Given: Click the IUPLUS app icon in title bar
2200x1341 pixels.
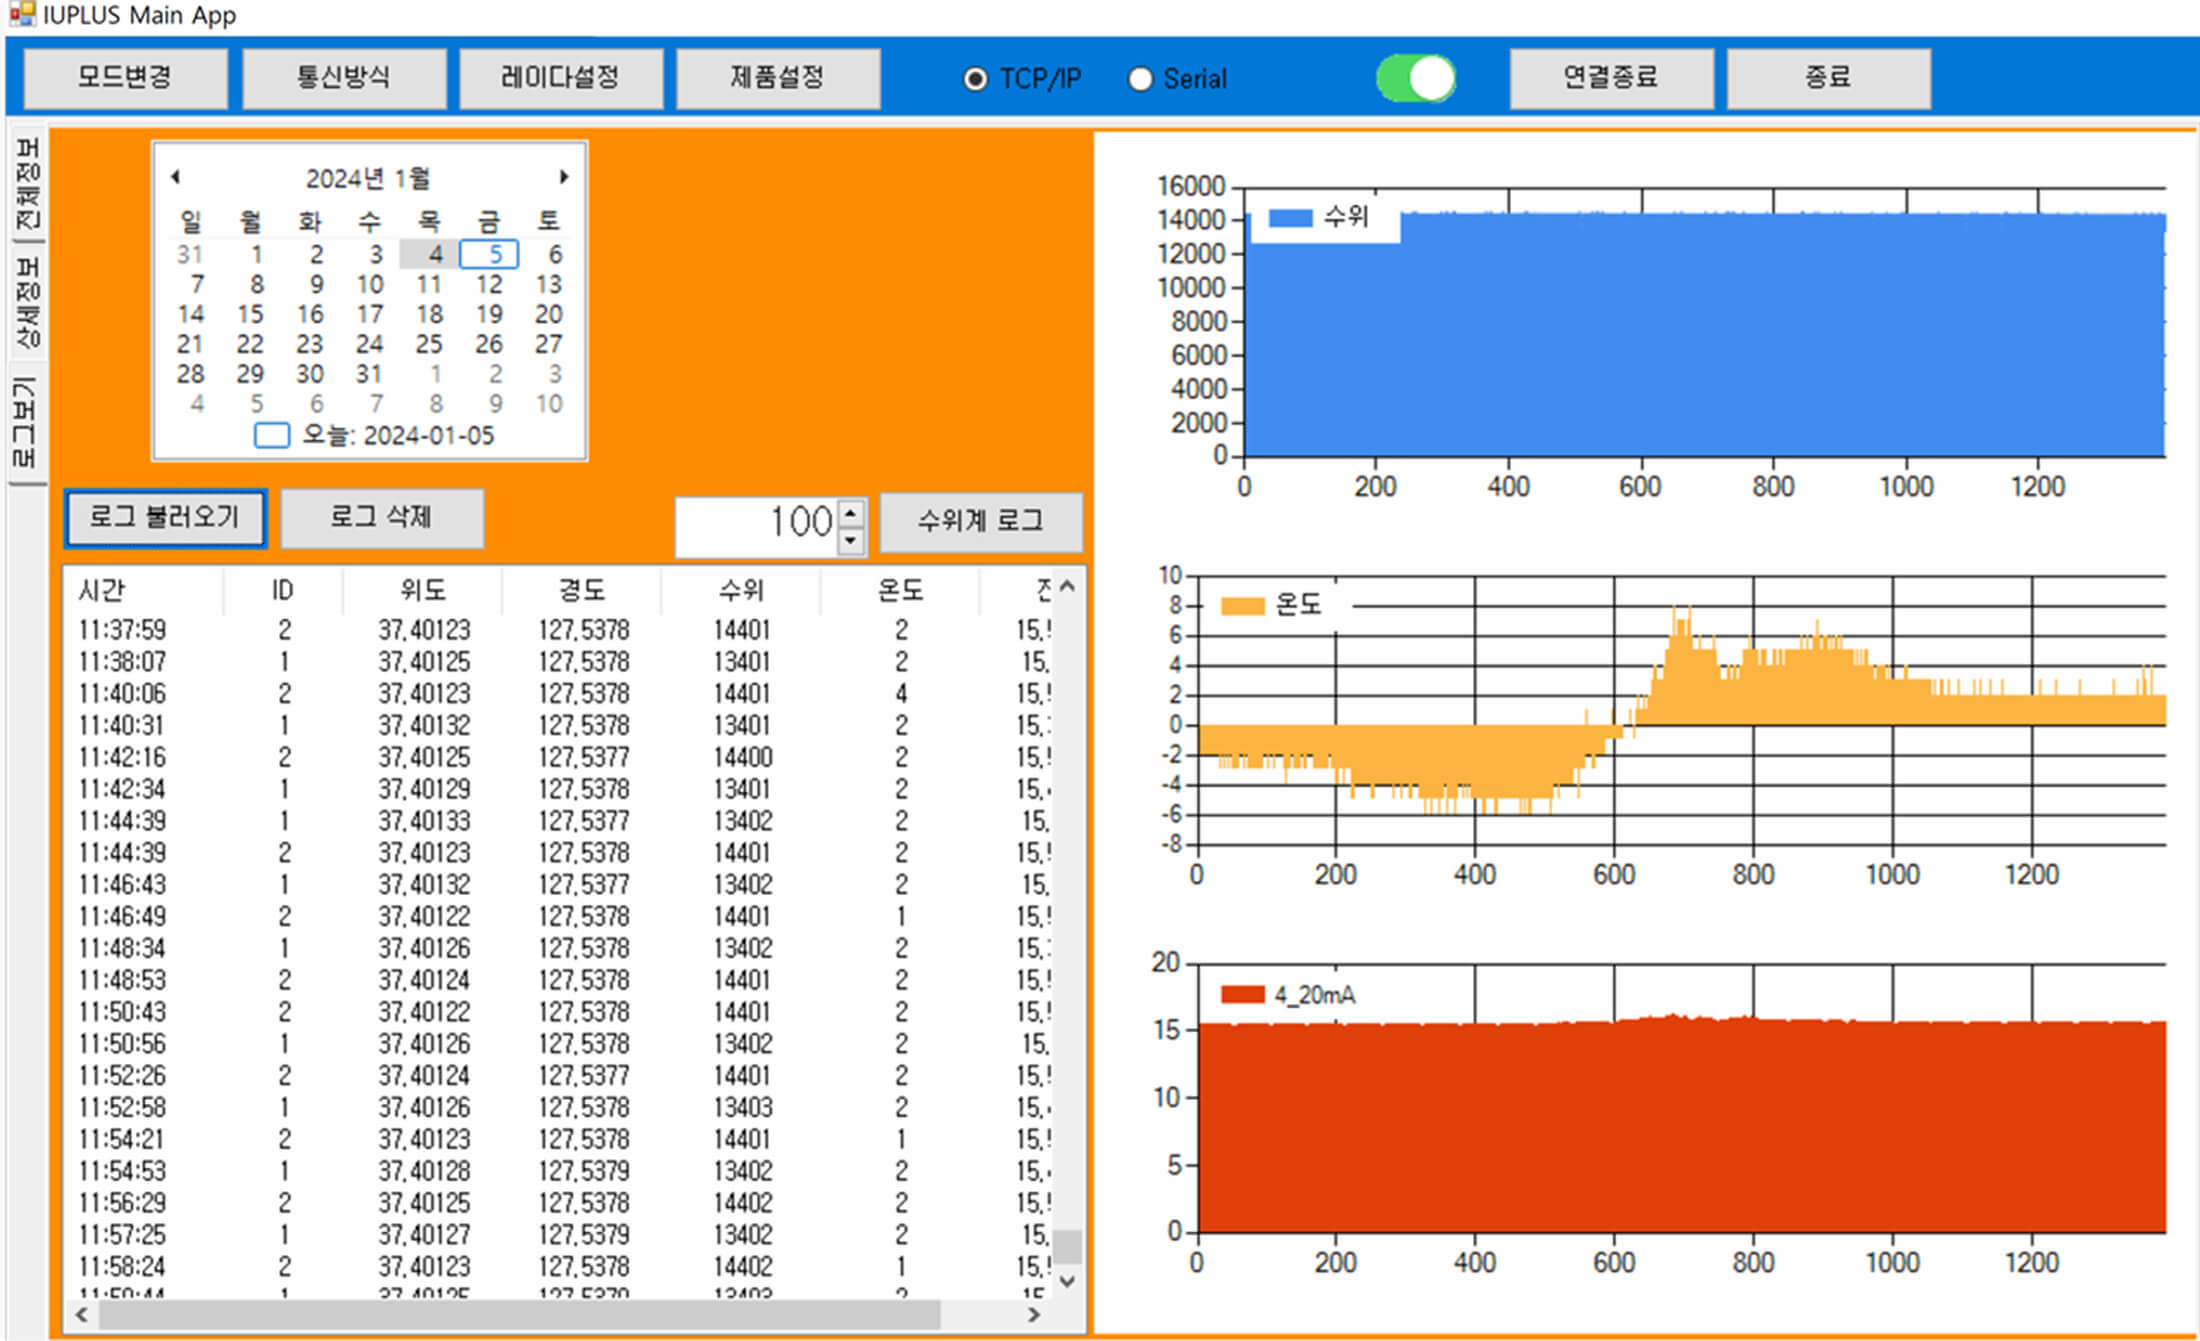Looking at the screenshot, I should point(21,15).
